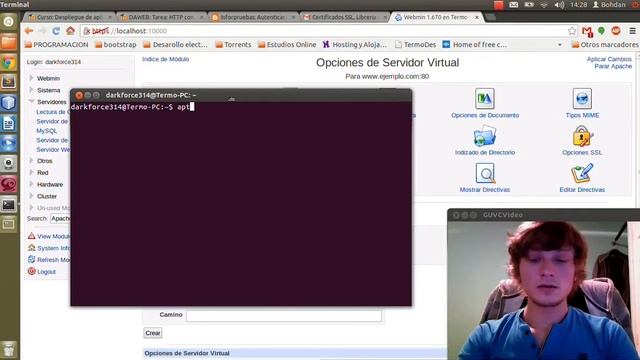Open Indizado de Directorio icon
Viewport: 640px width, 360px height.
(x=484, y=136)
